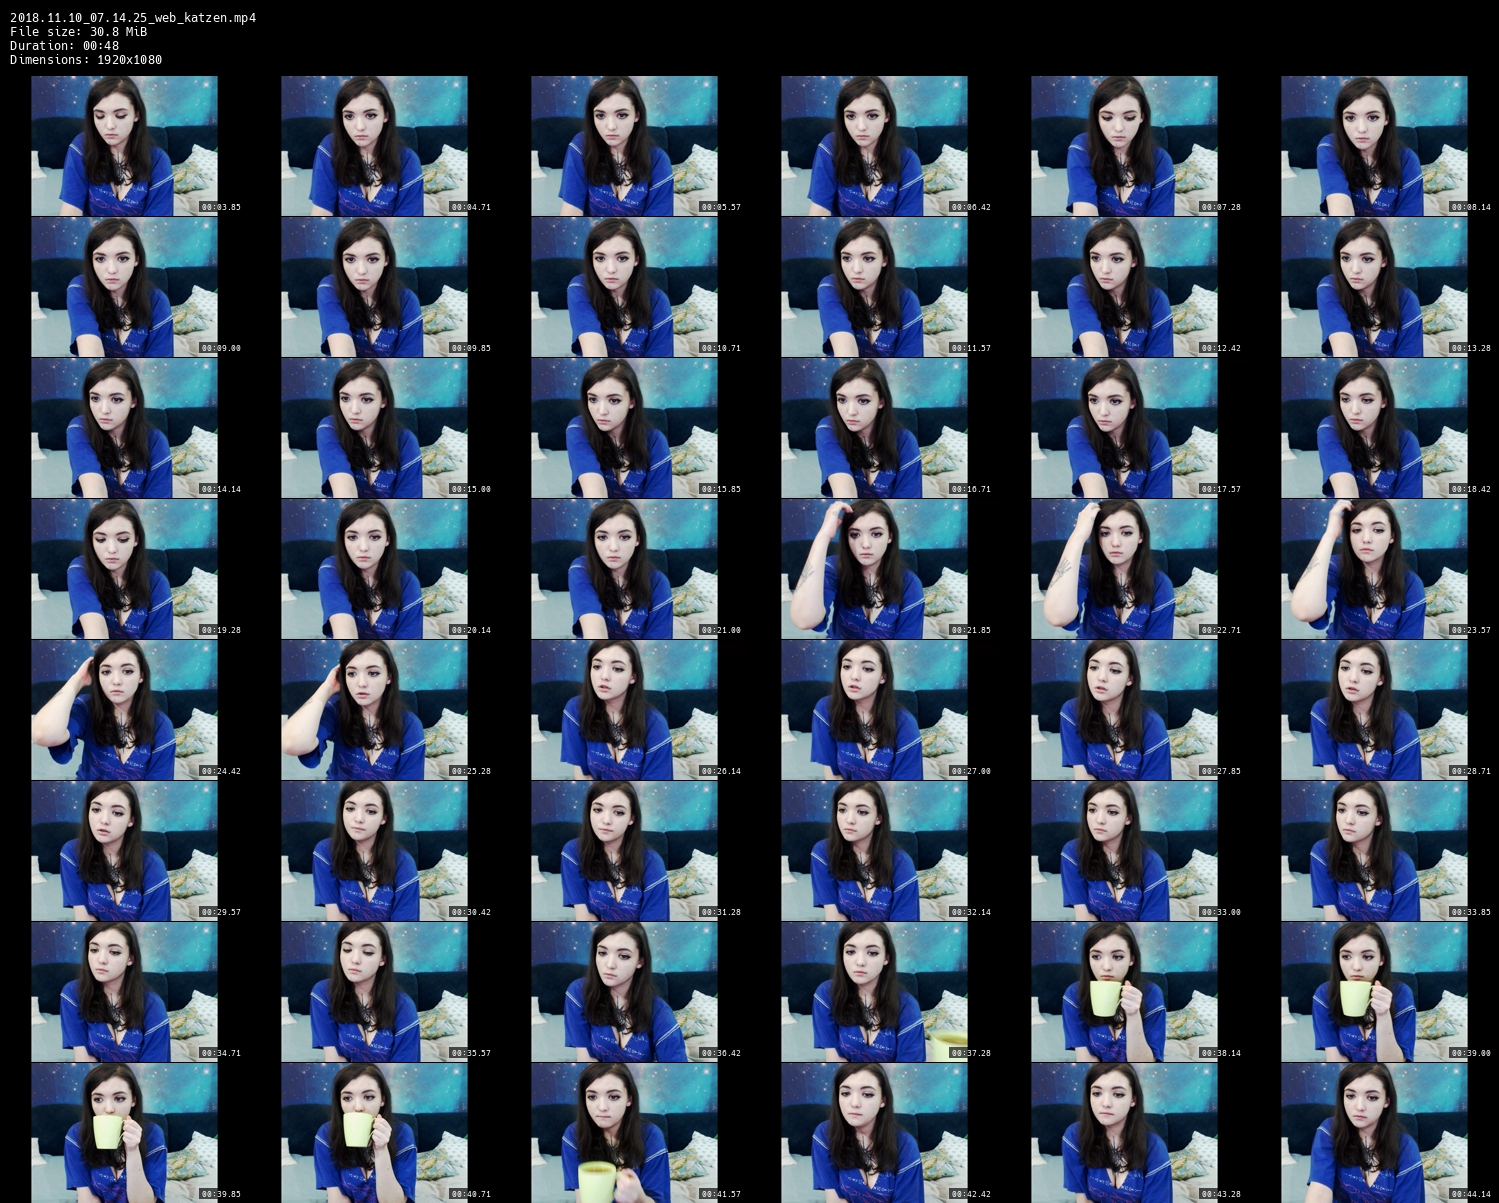This screenshot has height=1203, width=1499.
Task: Click the thumbnail labeled 00:27.85
Action: (1124, 710)
